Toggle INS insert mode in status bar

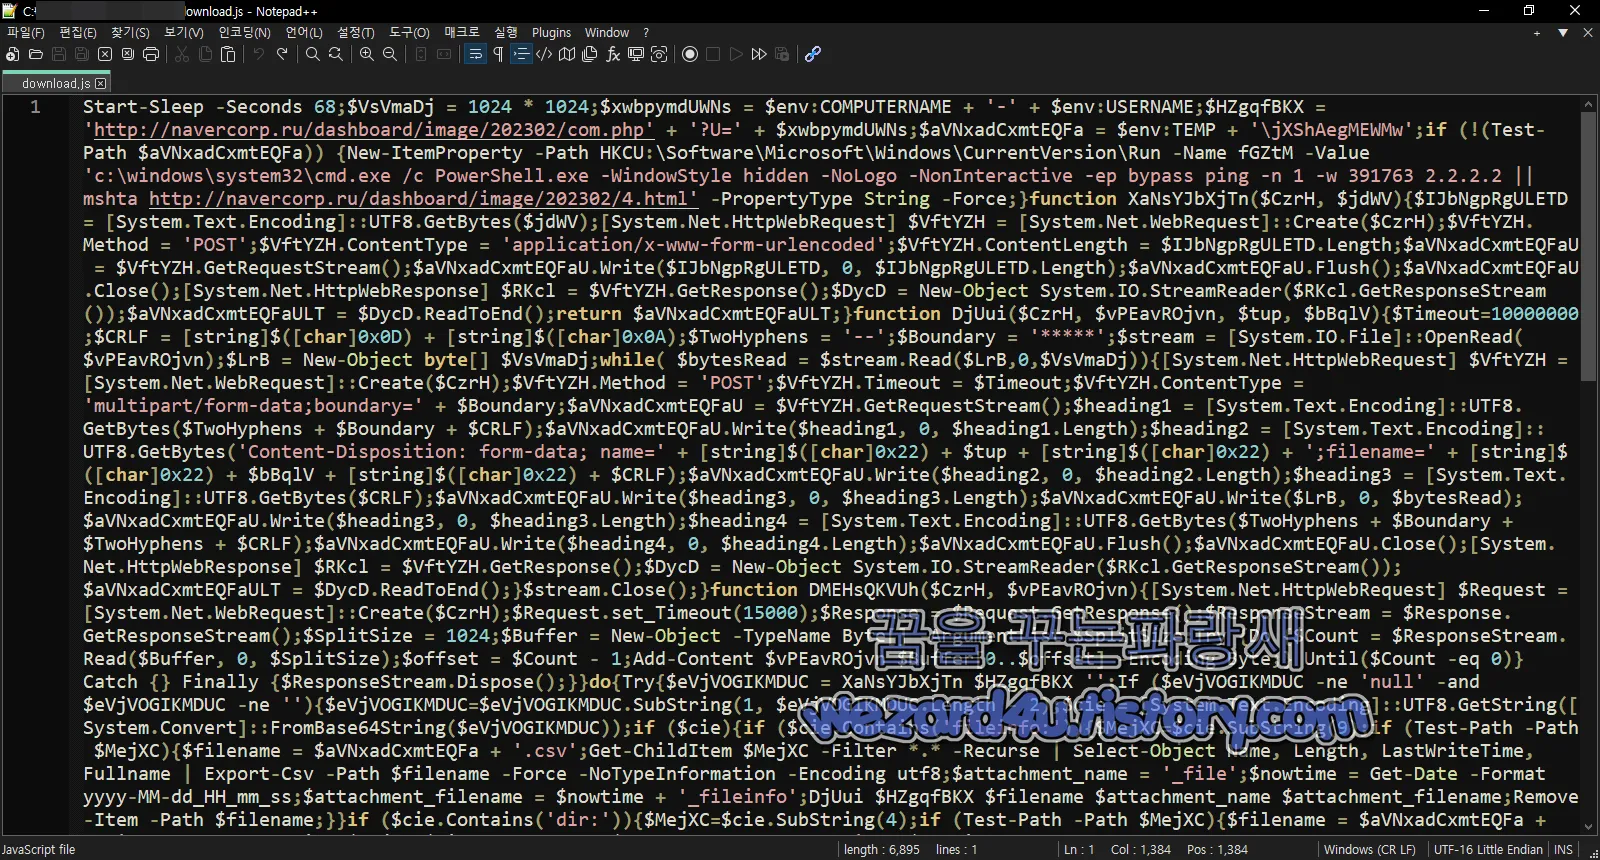click(1563, 850)
